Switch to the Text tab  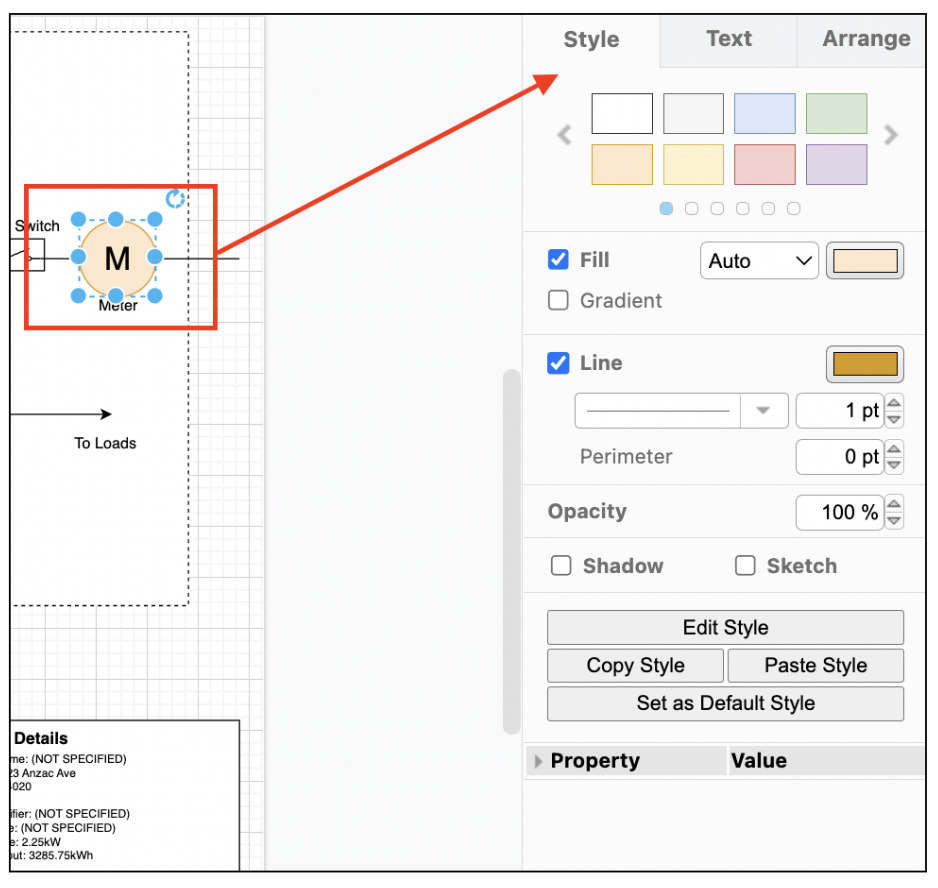pos(728,39)
